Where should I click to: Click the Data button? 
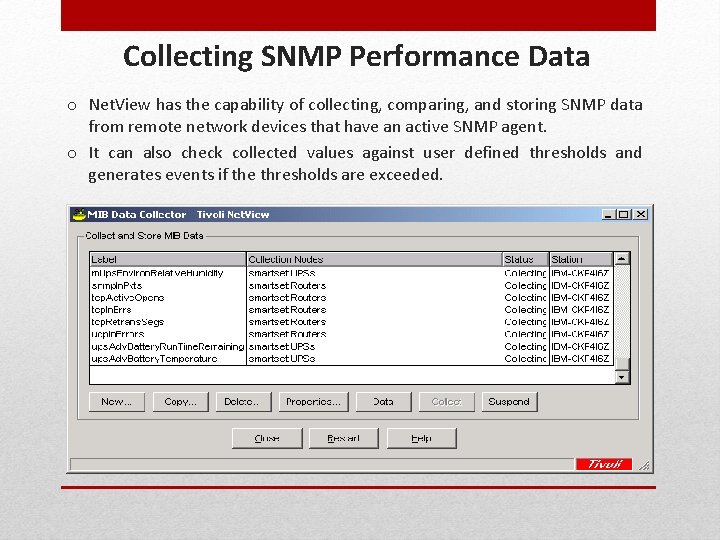[x=383, y=402]
